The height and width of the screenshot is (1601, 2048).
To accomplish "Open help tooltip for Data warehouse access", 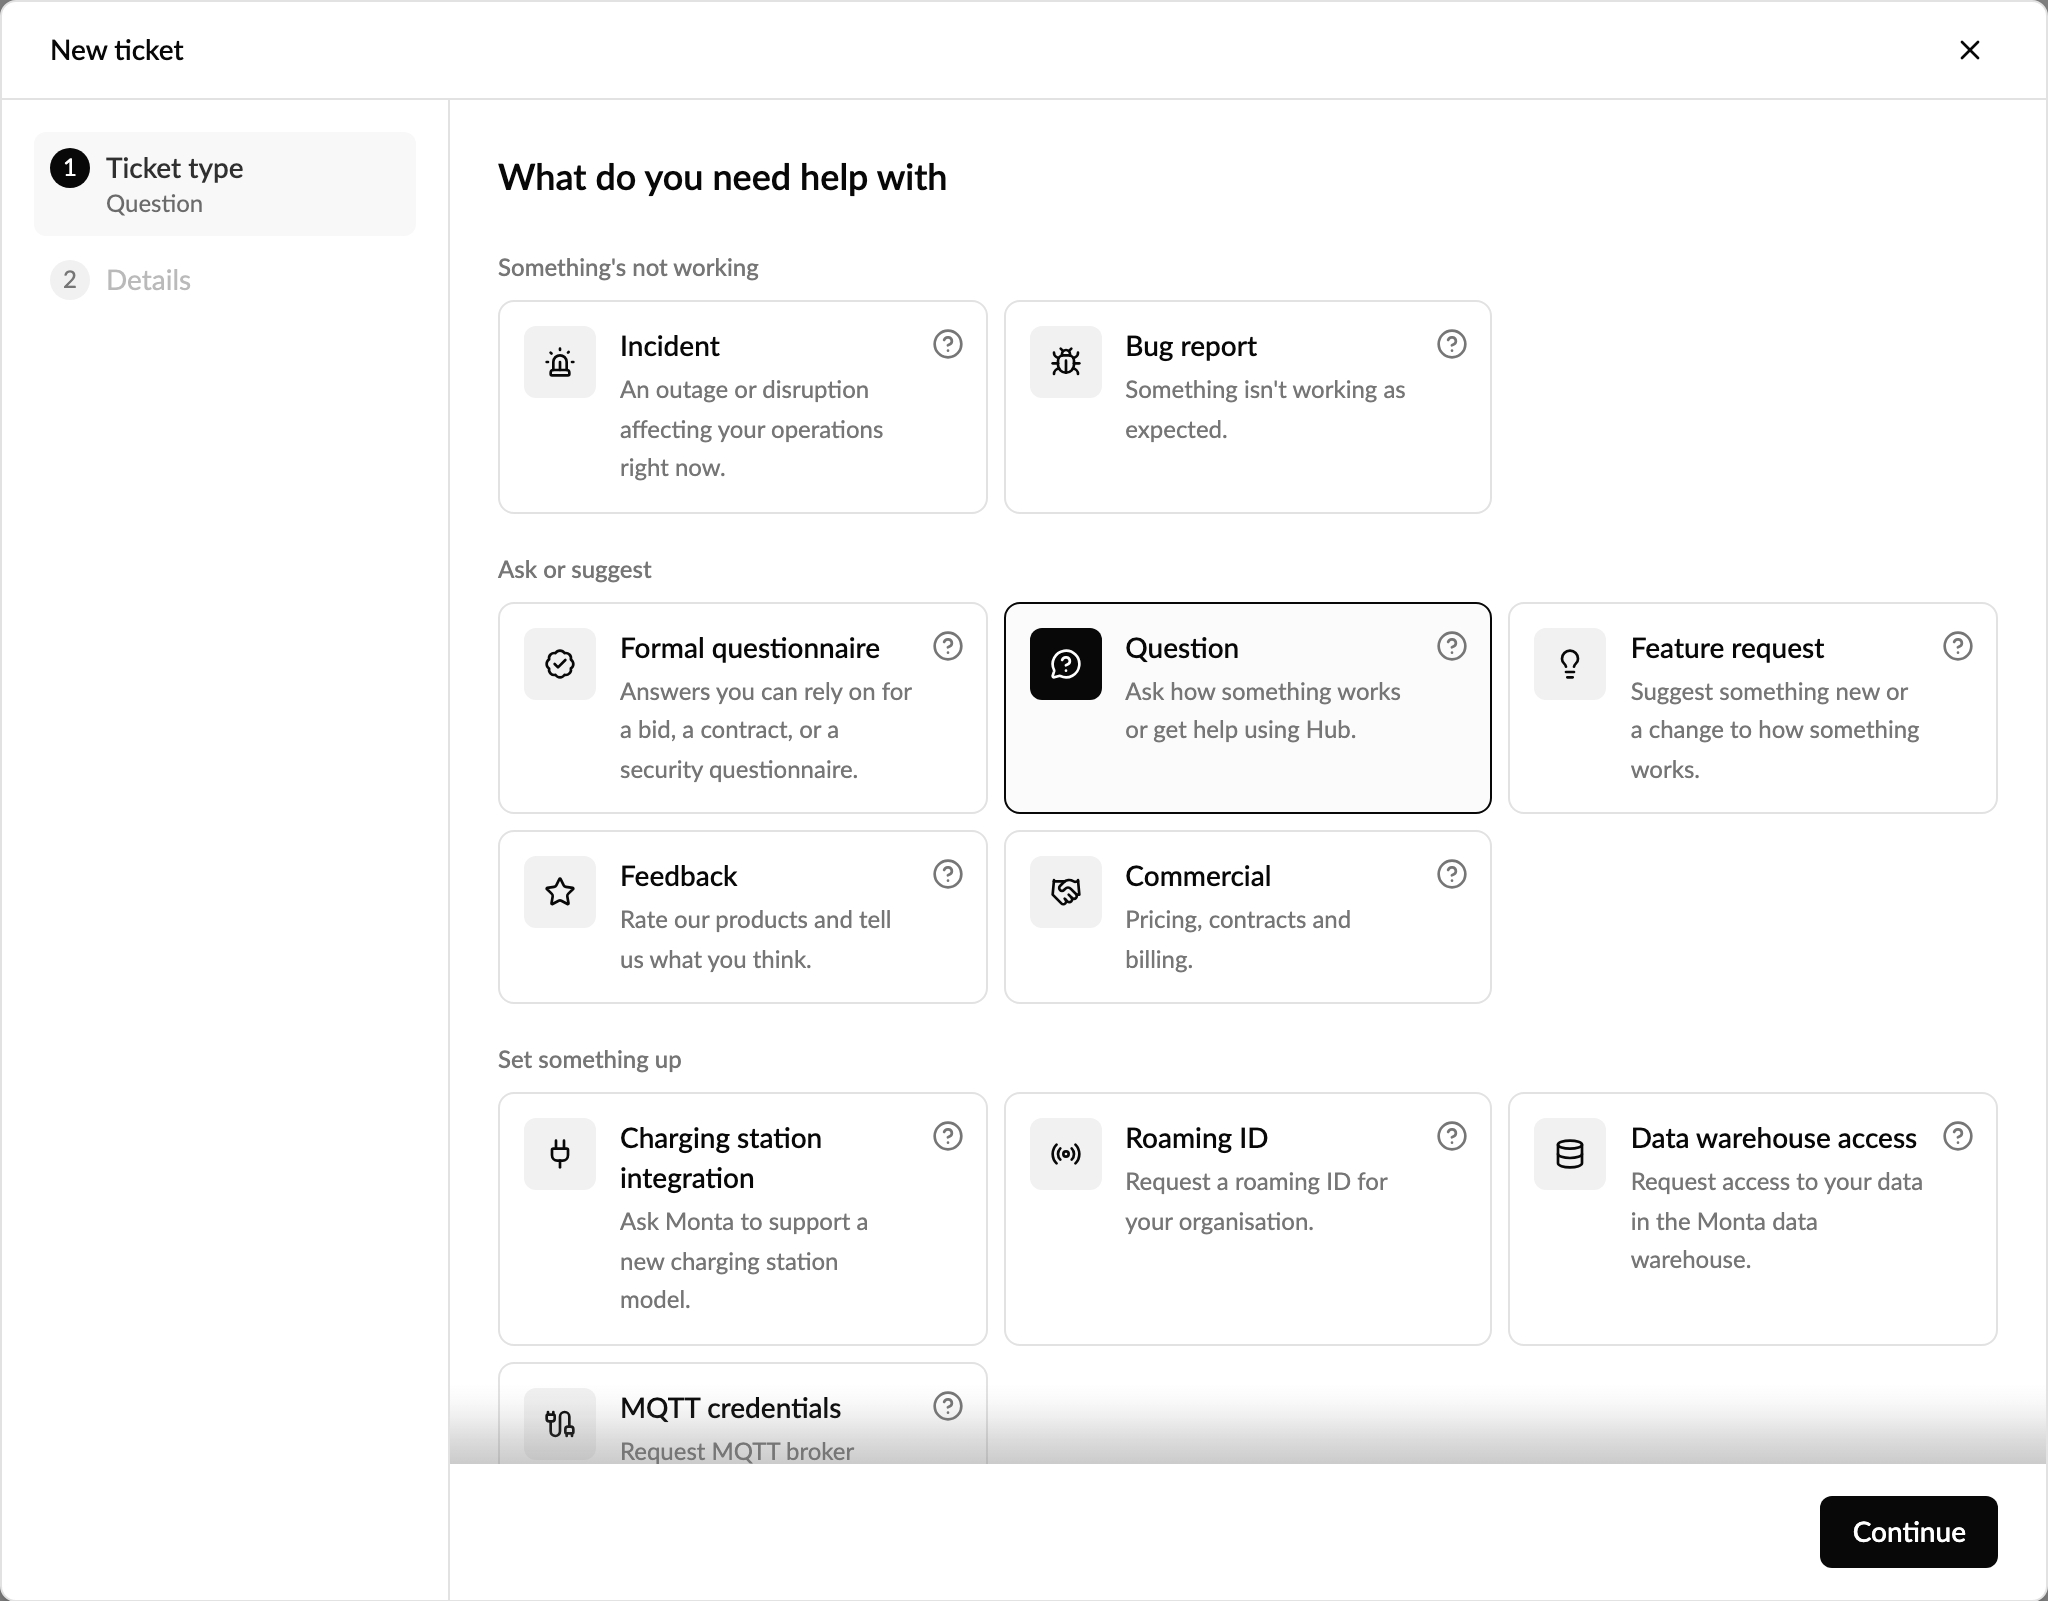I will coord(1958,1136).
